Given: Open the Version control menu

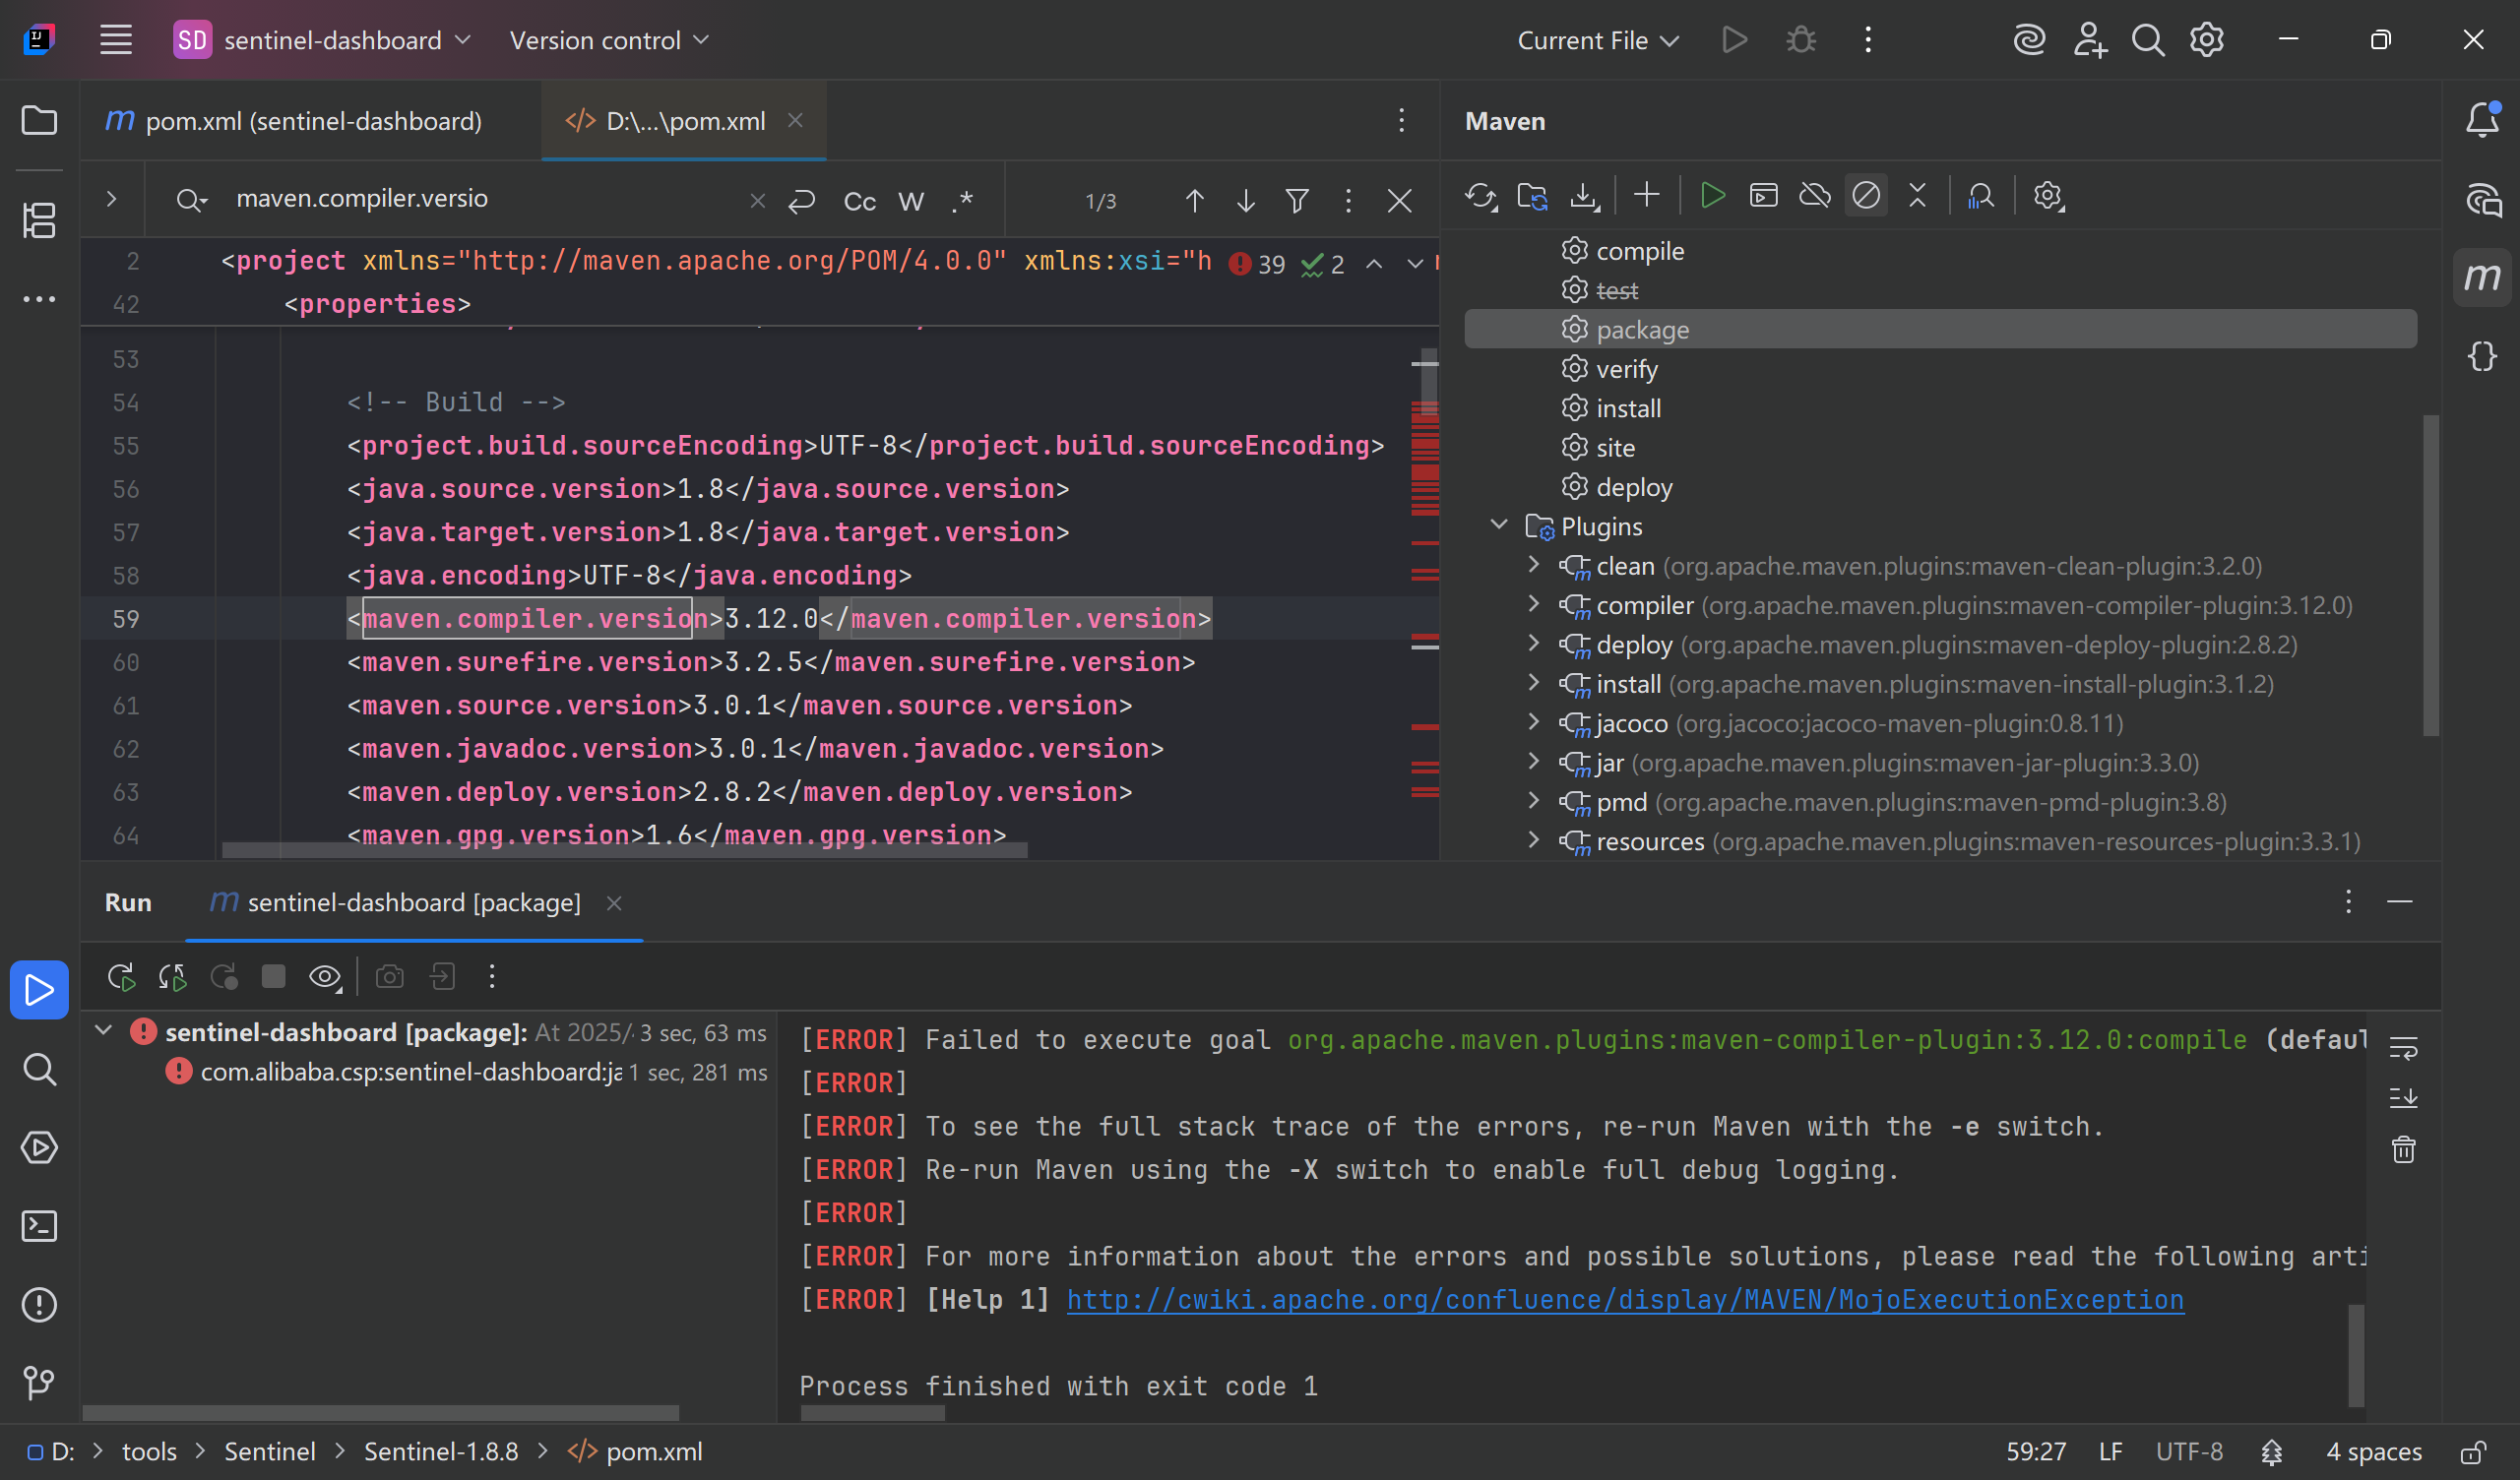Looking at the screenshot, I should coord(608,40).
